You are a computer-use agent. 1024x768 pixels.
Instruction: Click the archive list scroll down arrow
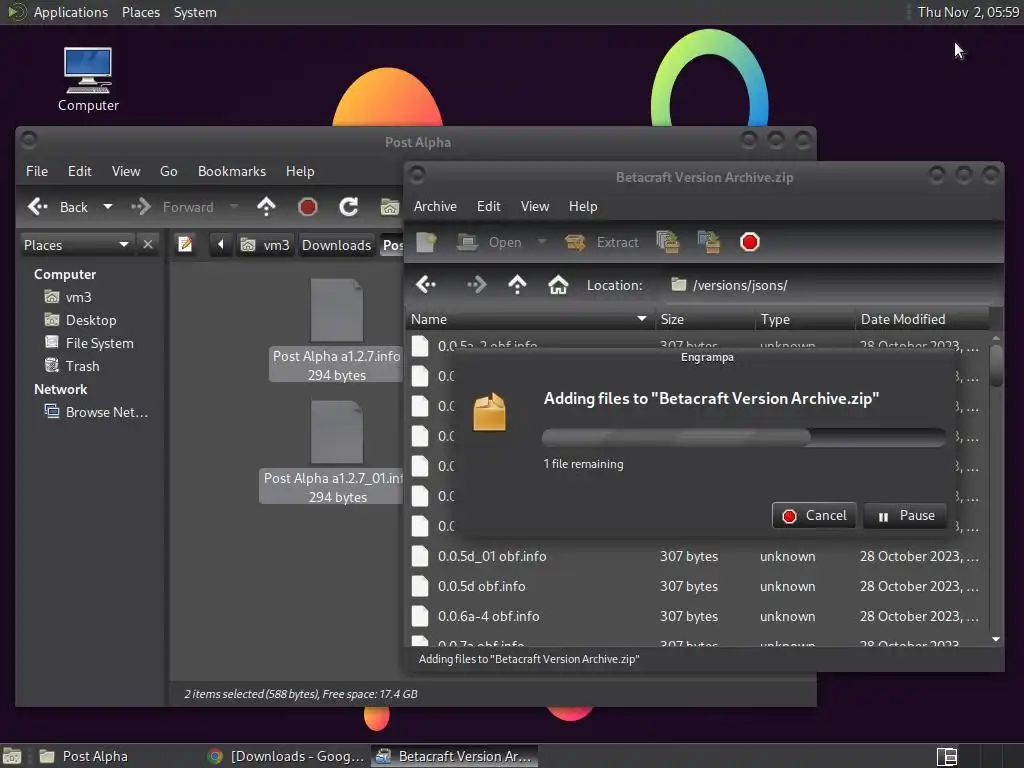tap(996, 639)
